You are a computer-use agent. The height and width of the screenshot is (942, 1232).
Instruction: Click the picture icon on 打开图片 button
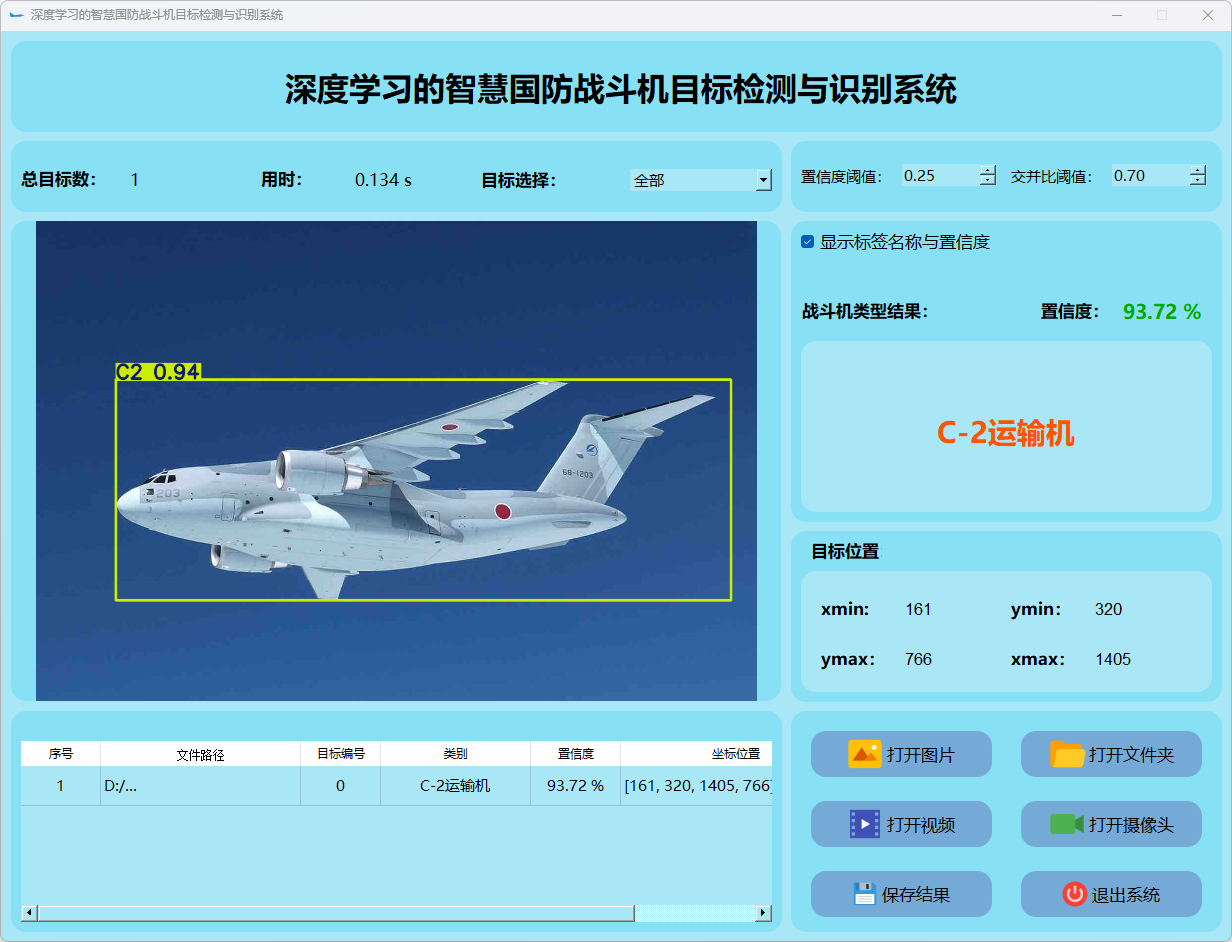click(864, 754)
